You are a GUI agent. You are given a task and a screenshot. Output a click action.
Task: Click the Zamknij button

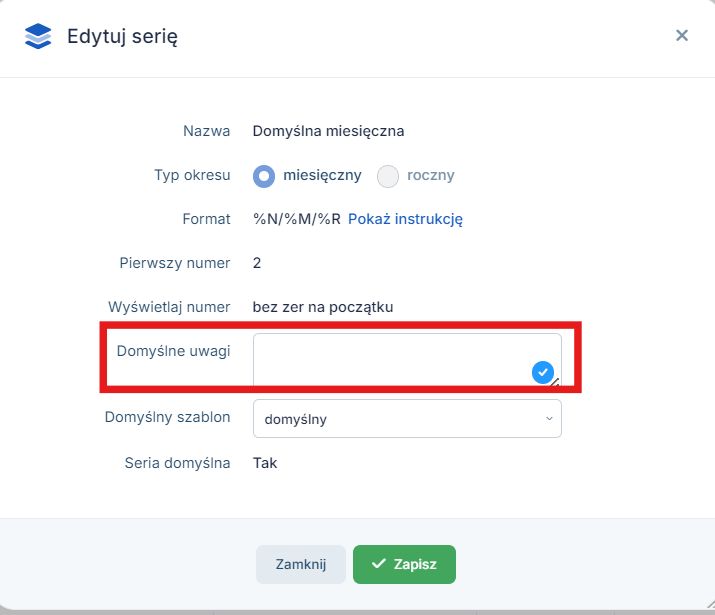pos(301,564)
